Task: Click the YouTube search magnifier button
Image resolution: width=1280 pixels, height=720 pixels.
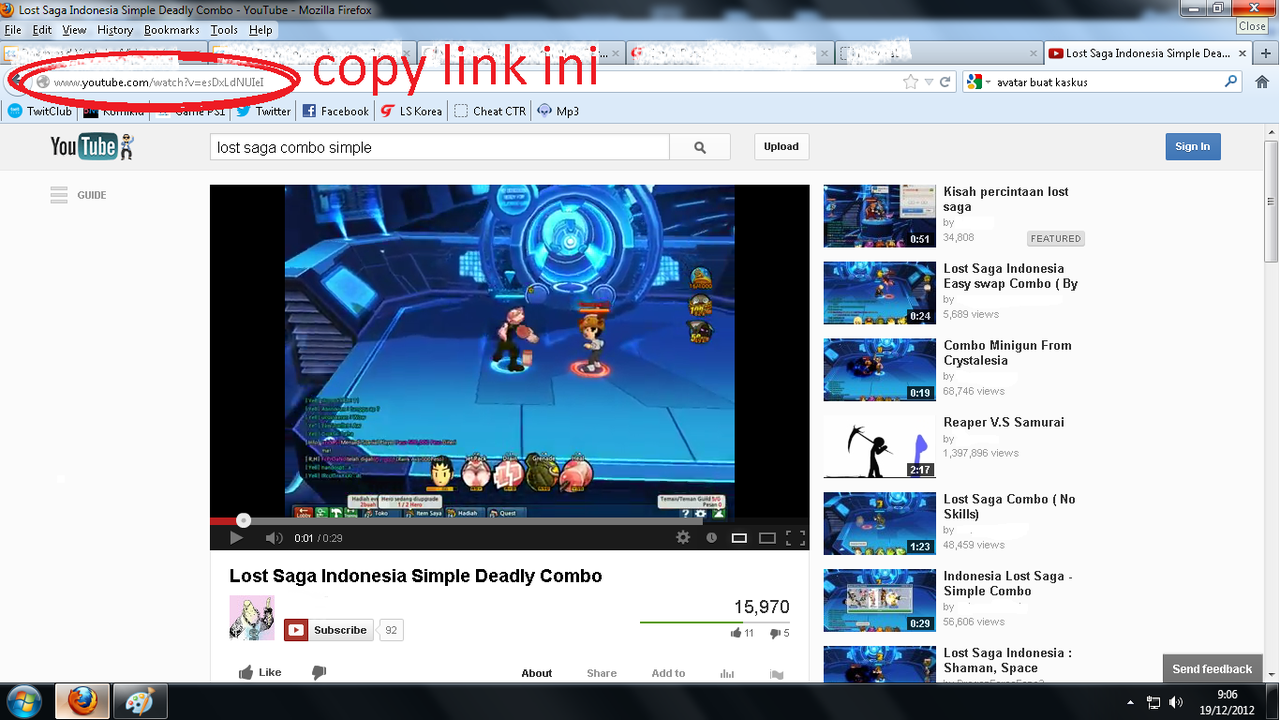Action: tap(700, 147)
